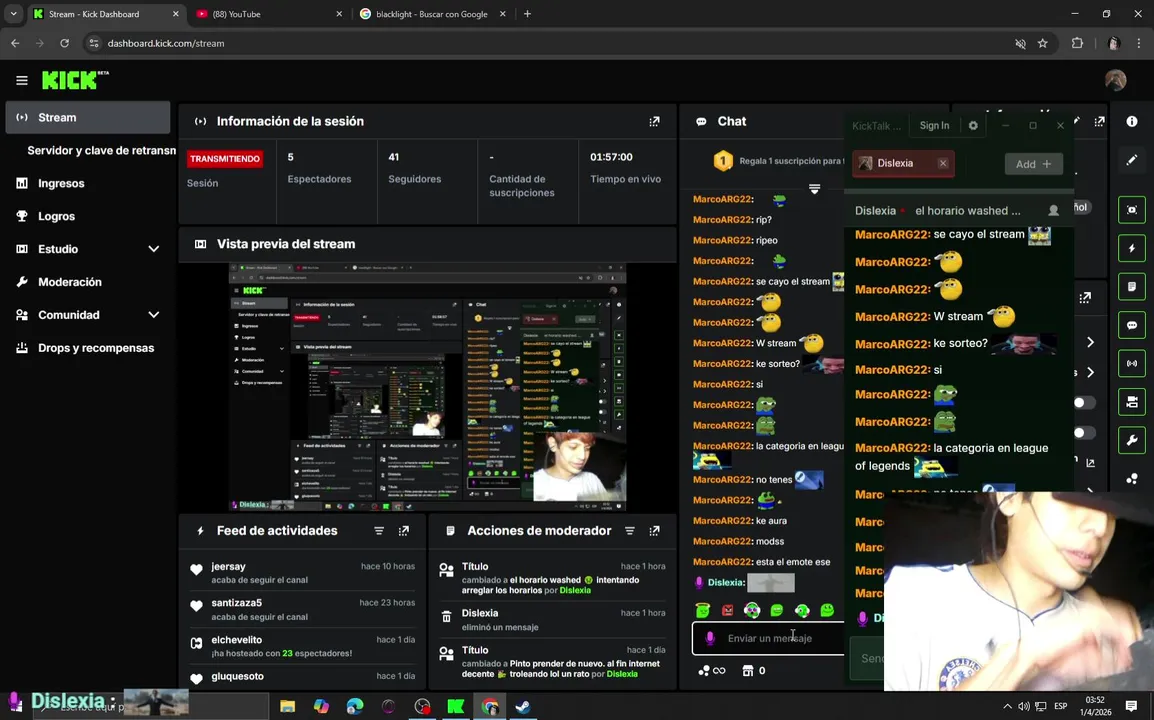
Task: Open a new browser tab
Action: (527, 14)
